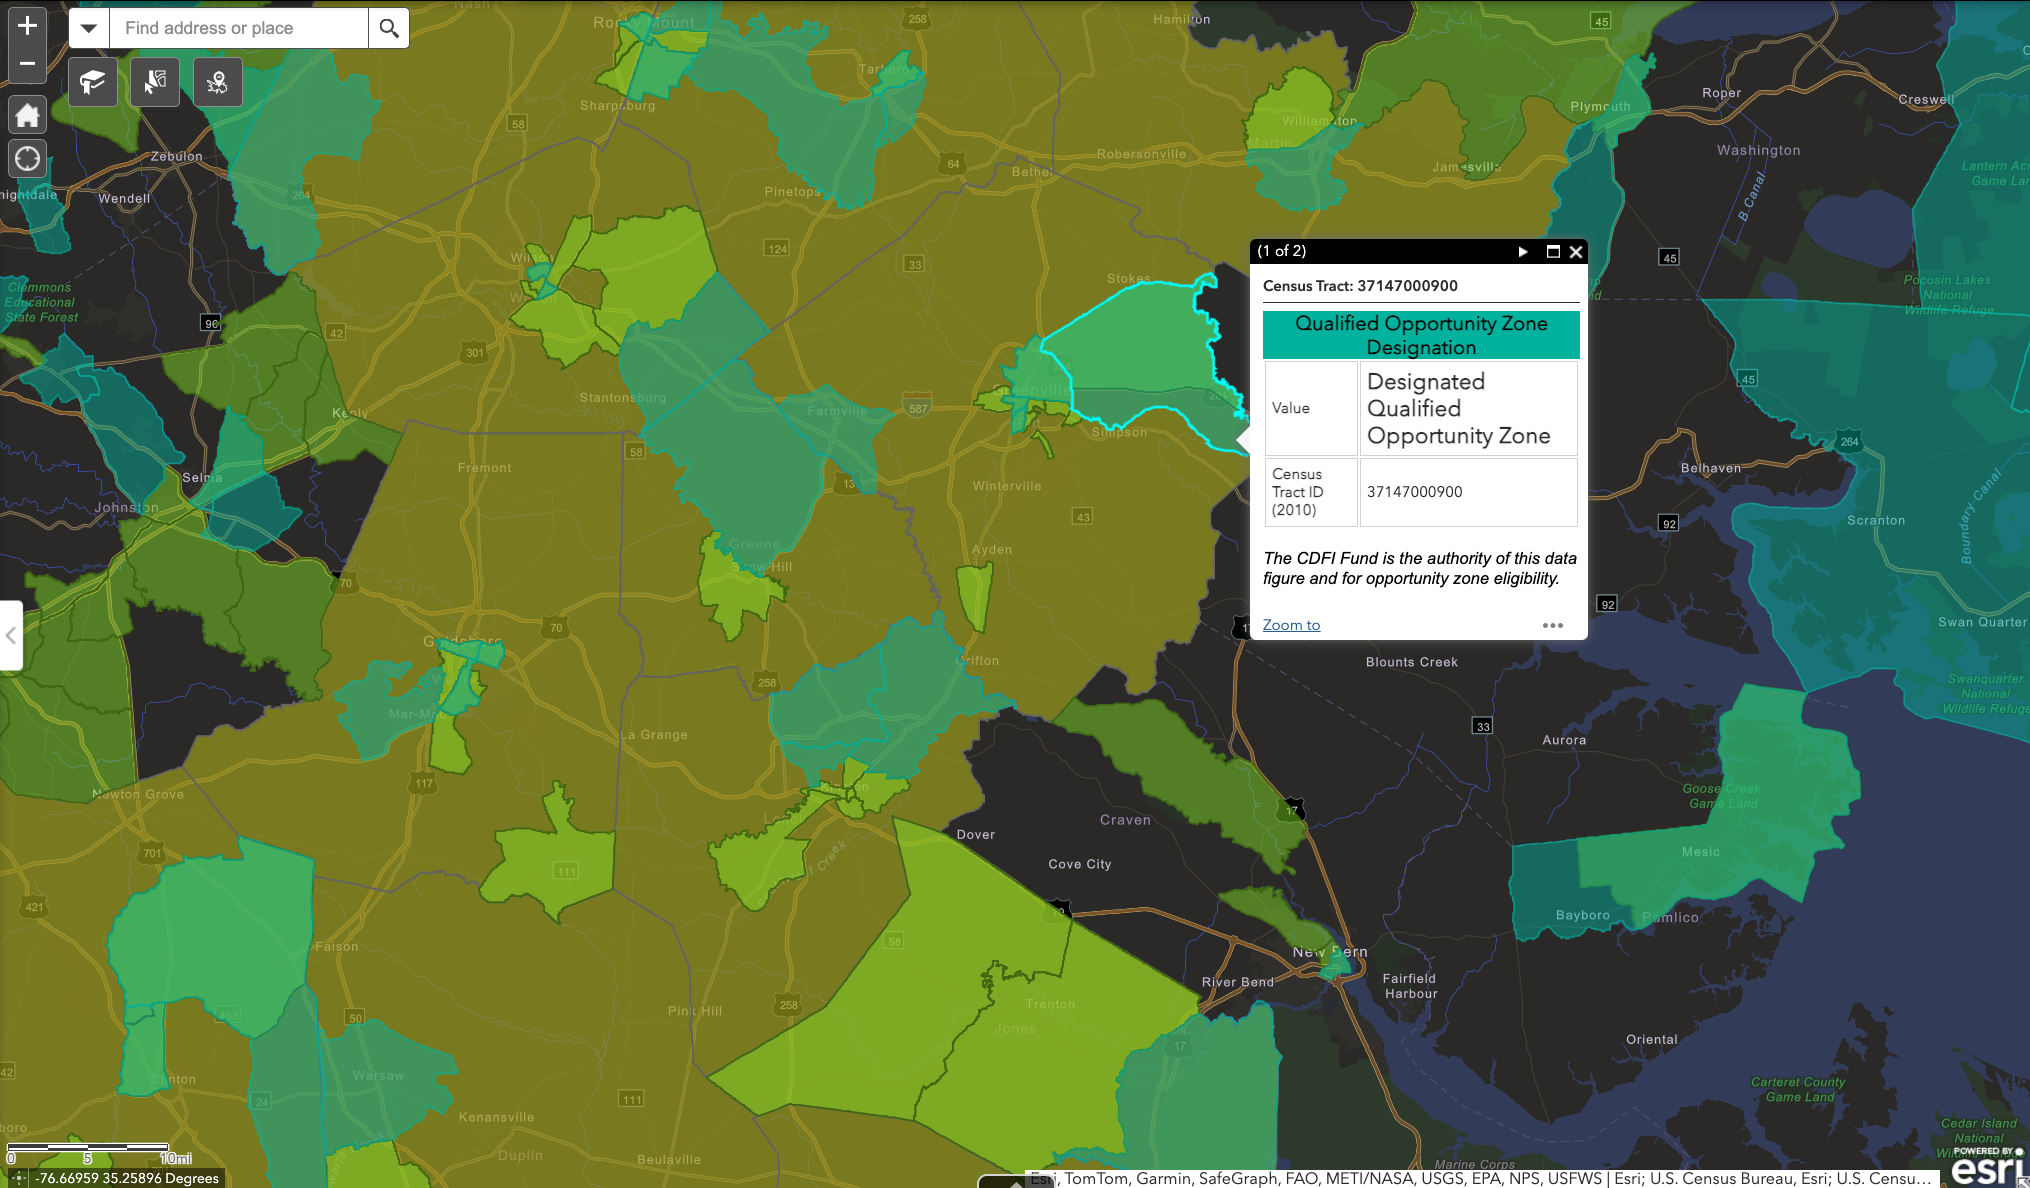This screenshot has width=2030, height=1188.
Task: Open the graduation cap info widget
Action: pyautogui.click(x=93, y=82)
